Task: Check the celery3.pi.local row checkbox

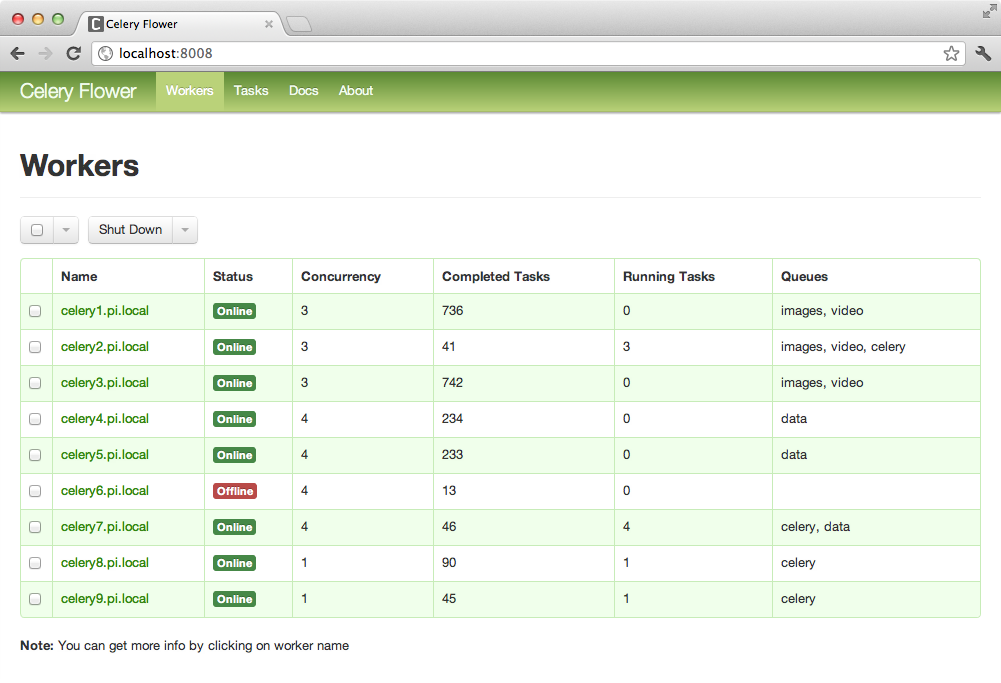Action: [x=35, y=383]
